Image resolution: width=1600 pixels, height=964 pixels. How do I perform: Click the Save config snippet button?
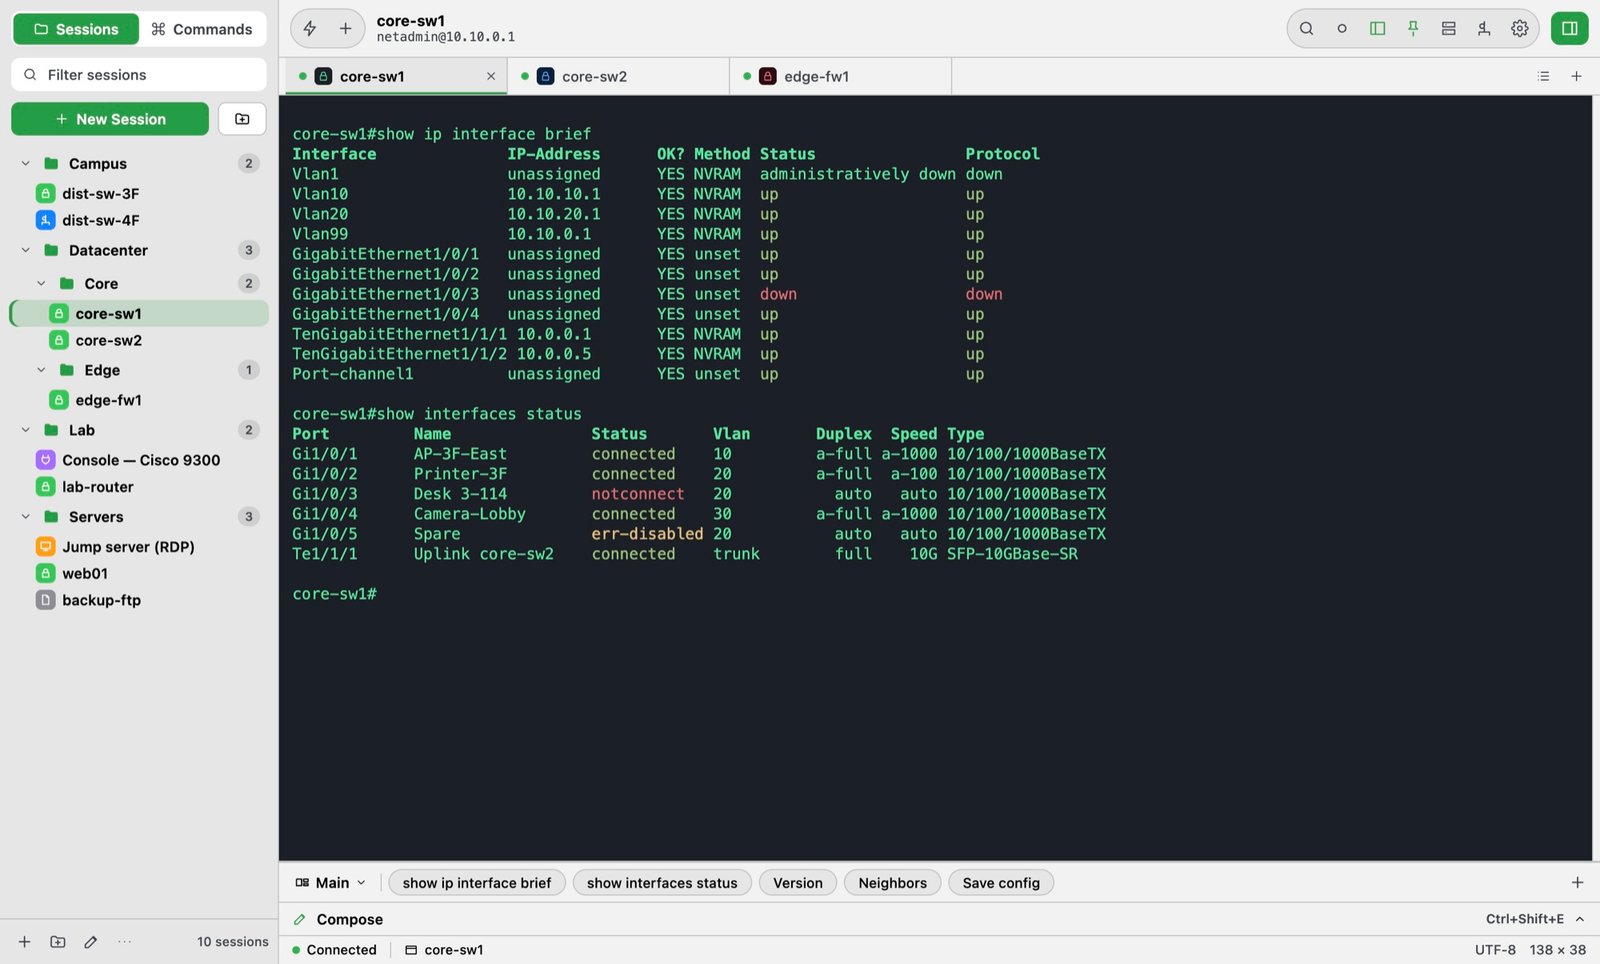pos(1001,883)
